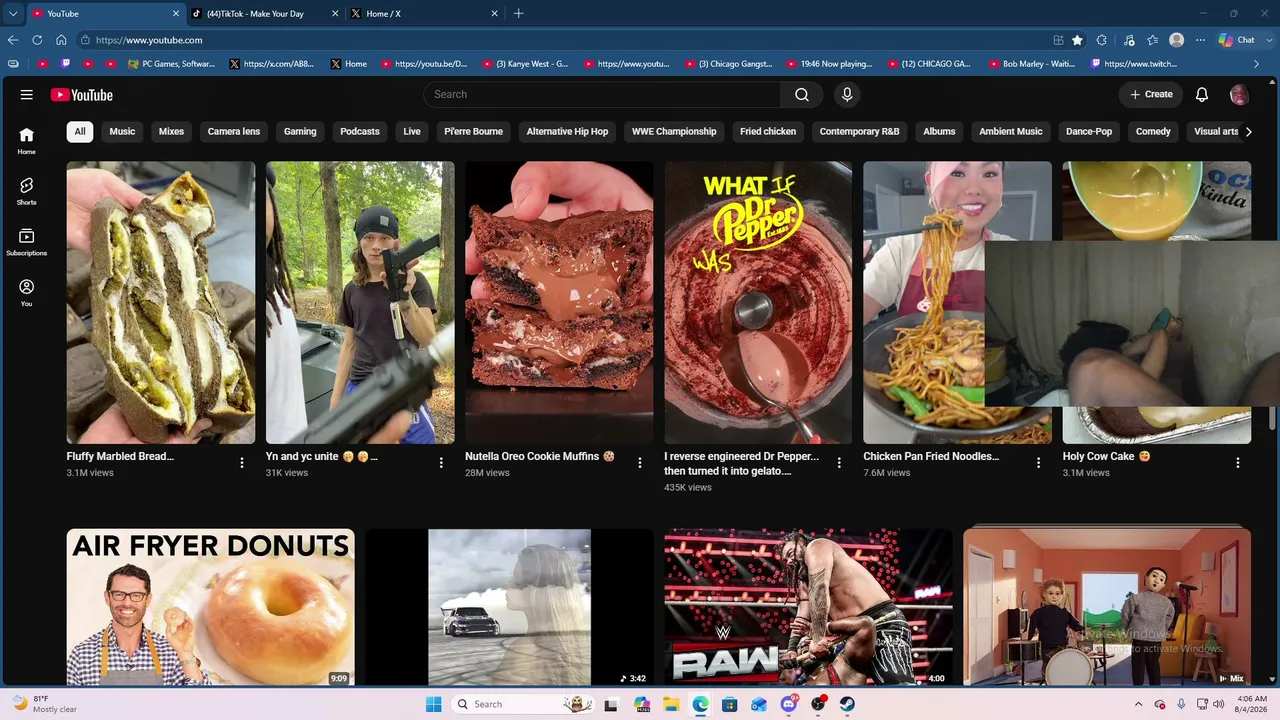
Task: Show hidden system tray icons chevron
Action: click(x=1138, y=704)
